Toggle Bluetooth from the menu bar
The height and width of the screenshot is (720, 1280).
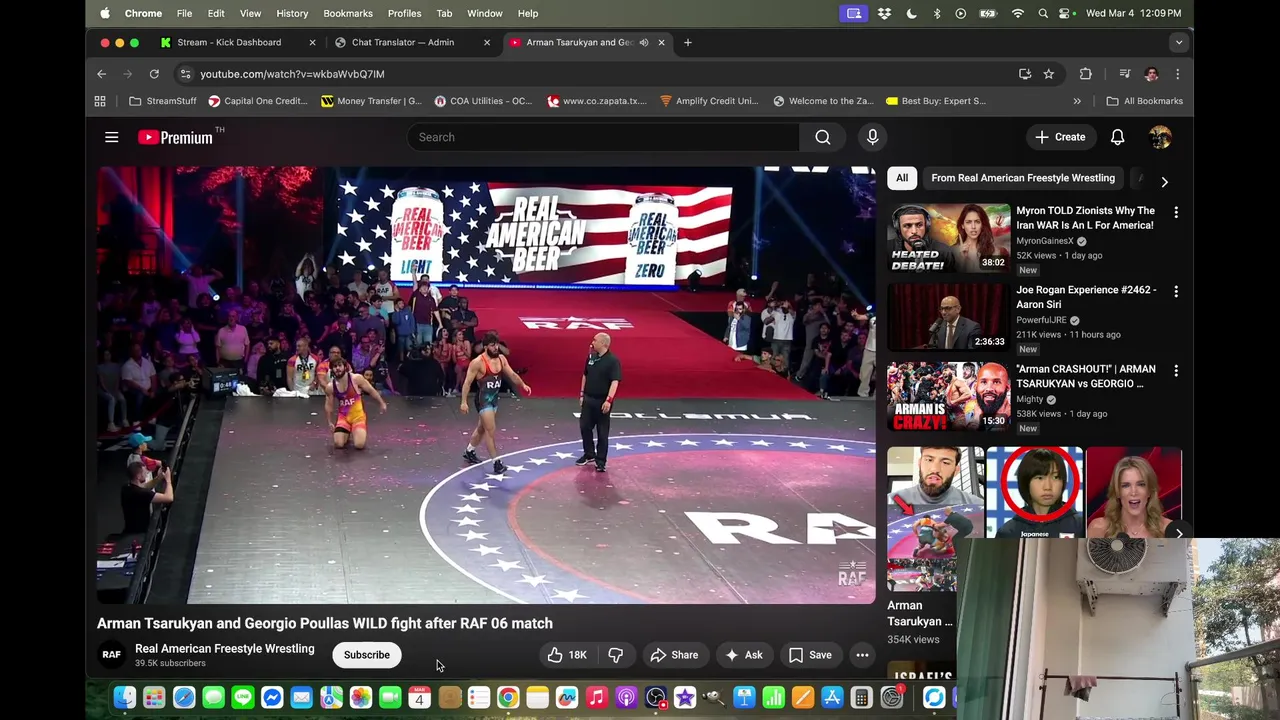(x=937, y=13)
